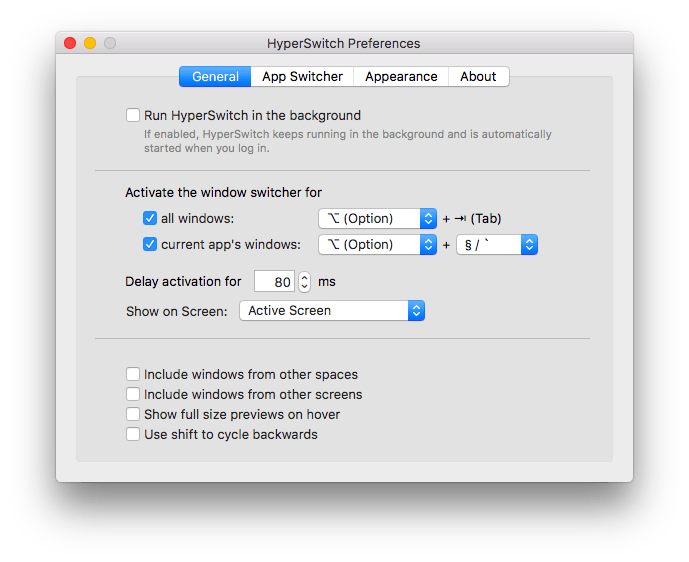Switch to the App Switcher tab

coord(302,77)
